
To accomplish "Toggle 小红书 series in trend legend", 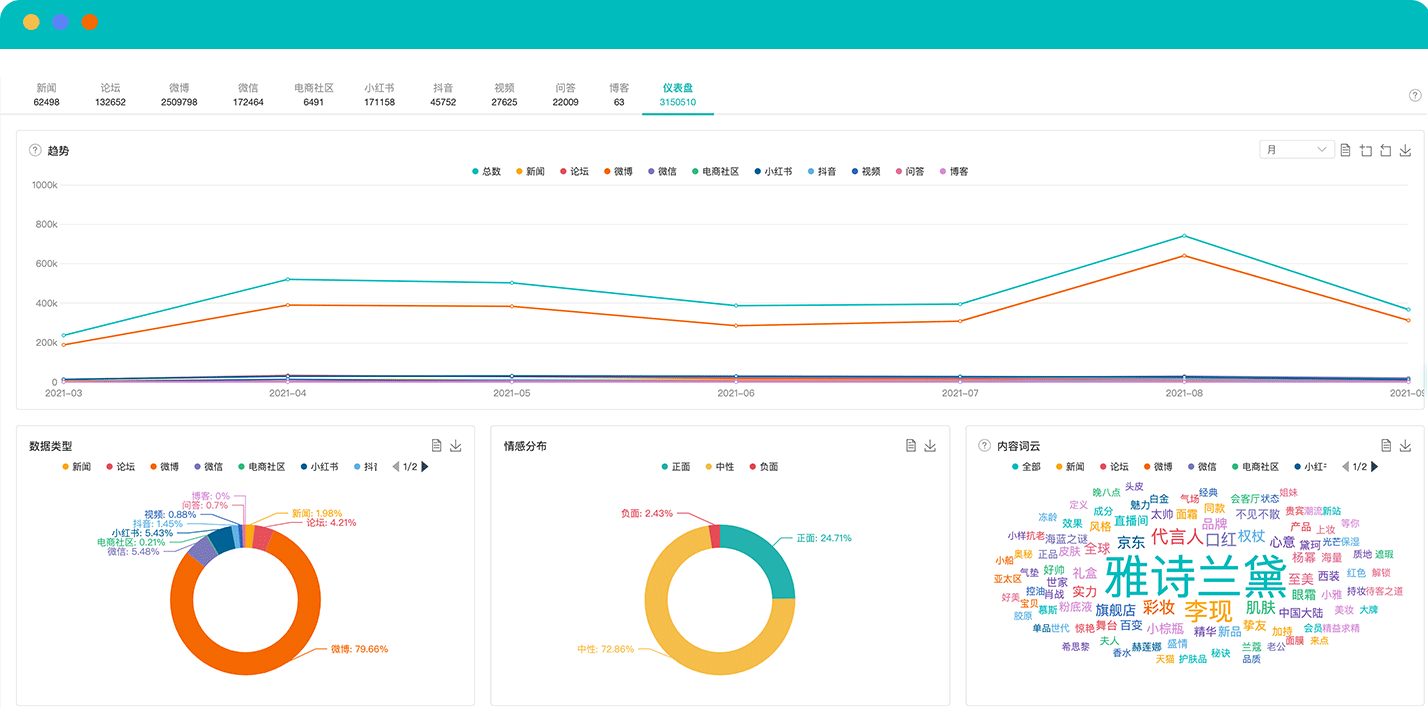I will pyautogui.click(x=773, y=172).
